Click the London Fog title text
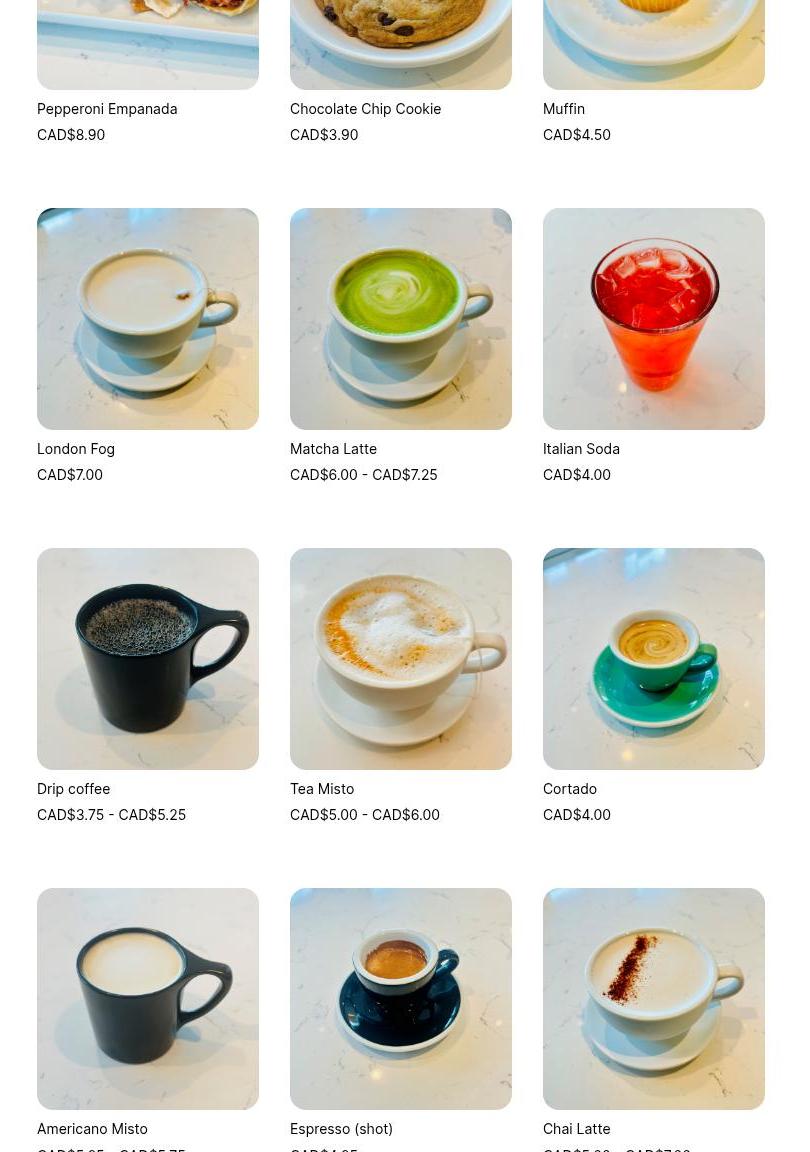 [x=76, y=449]
